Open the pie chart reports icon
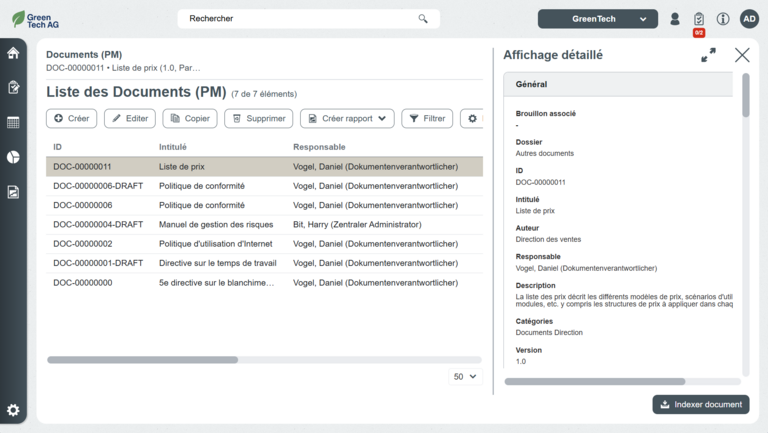768x433 pixels. coord(13,157)
